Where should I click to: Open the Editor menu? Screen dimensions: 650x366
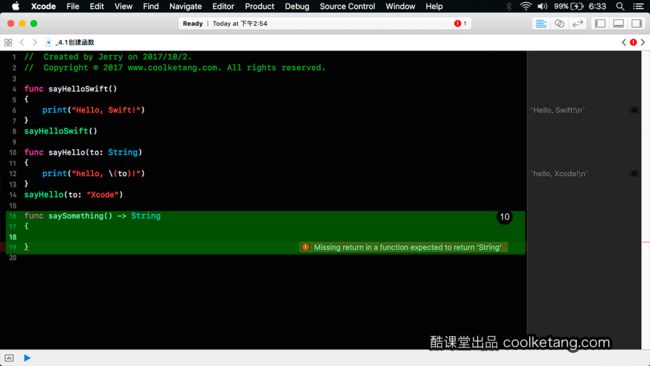tap(223, 6)
